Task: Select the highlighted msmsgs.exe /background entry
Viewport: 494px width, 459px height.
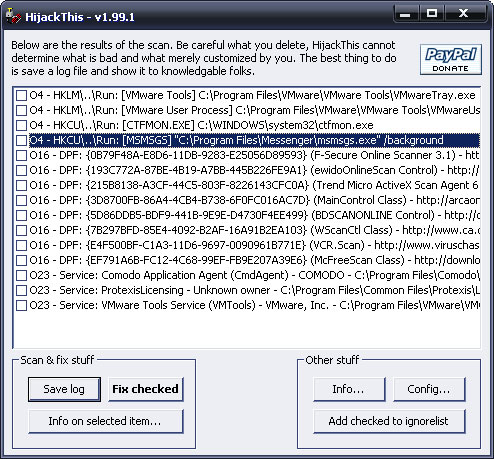Action: click(255, 140)
